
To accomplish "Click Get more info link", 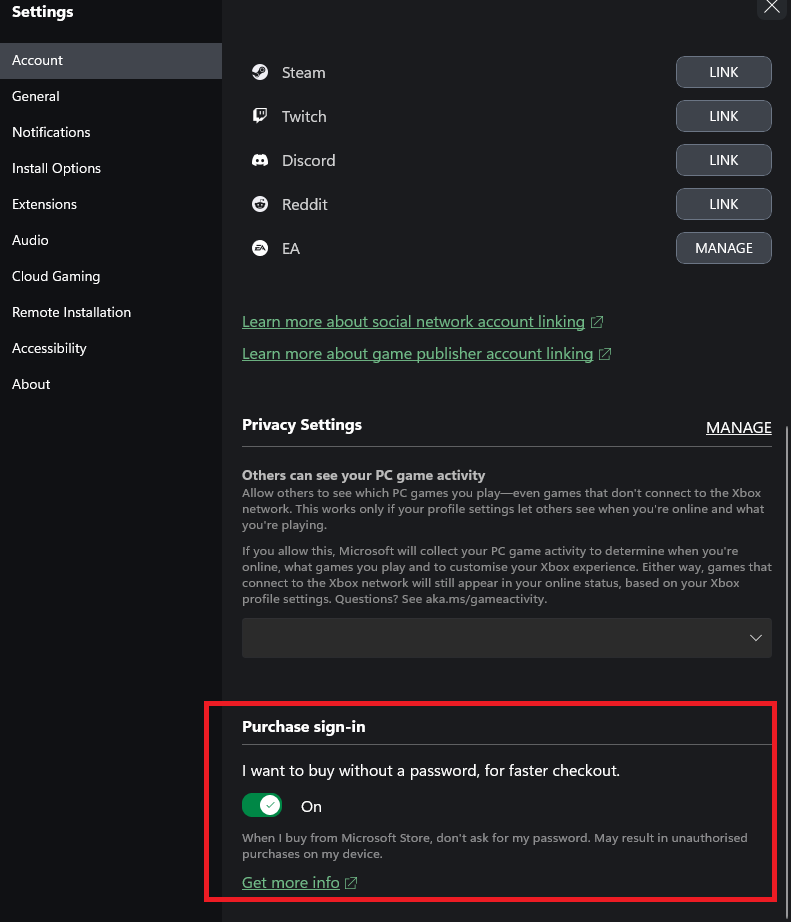I will [291, 883].
